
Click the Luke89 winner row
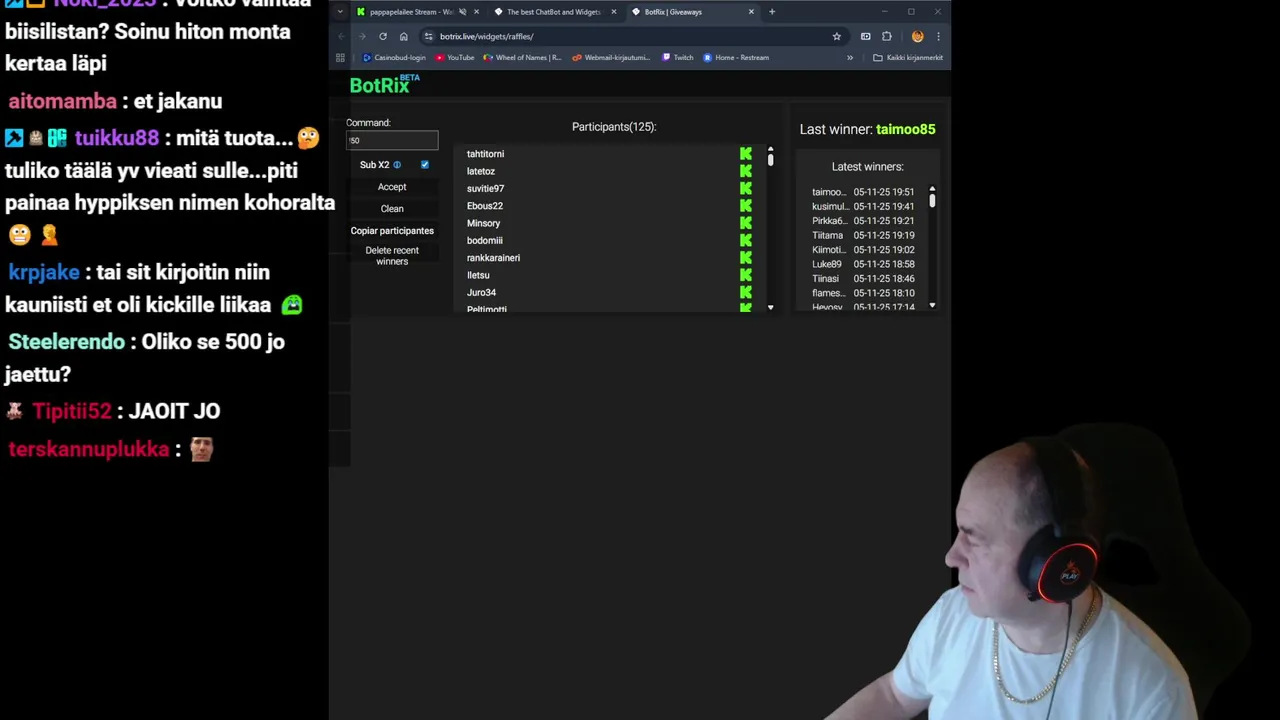tap(863, 264)
